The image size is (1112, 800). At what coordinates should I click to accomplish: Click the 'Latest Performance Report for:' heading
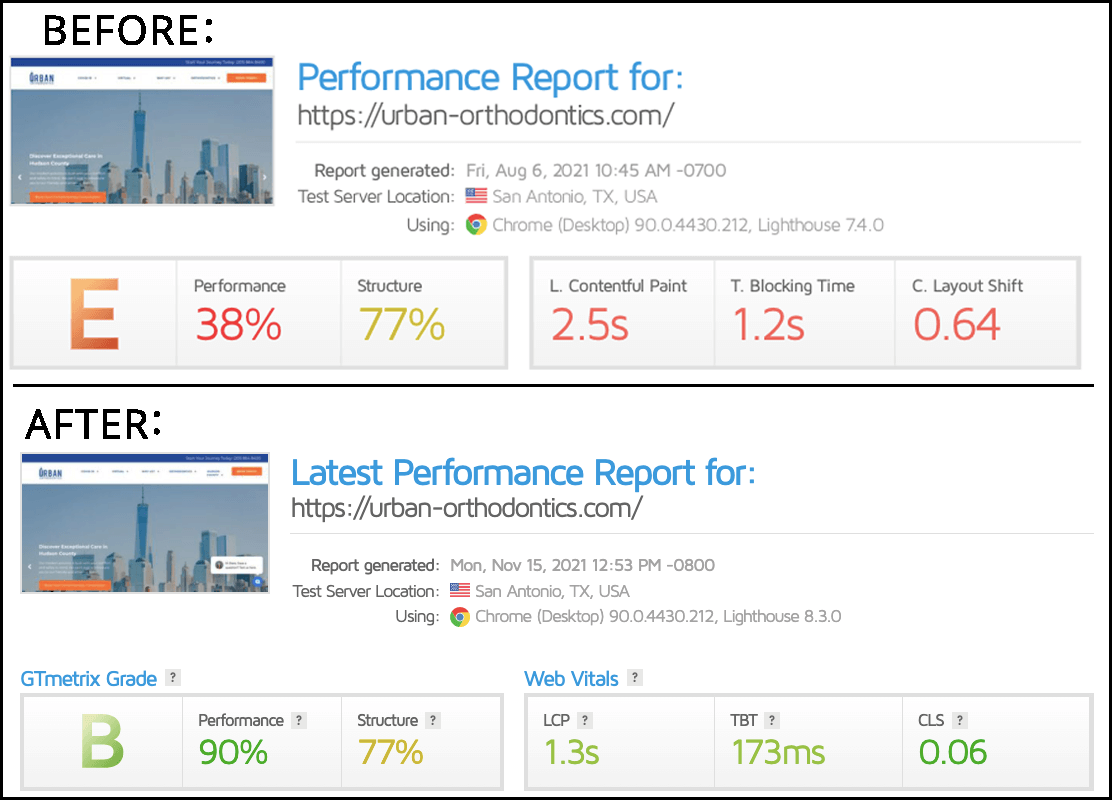(523, 473)
